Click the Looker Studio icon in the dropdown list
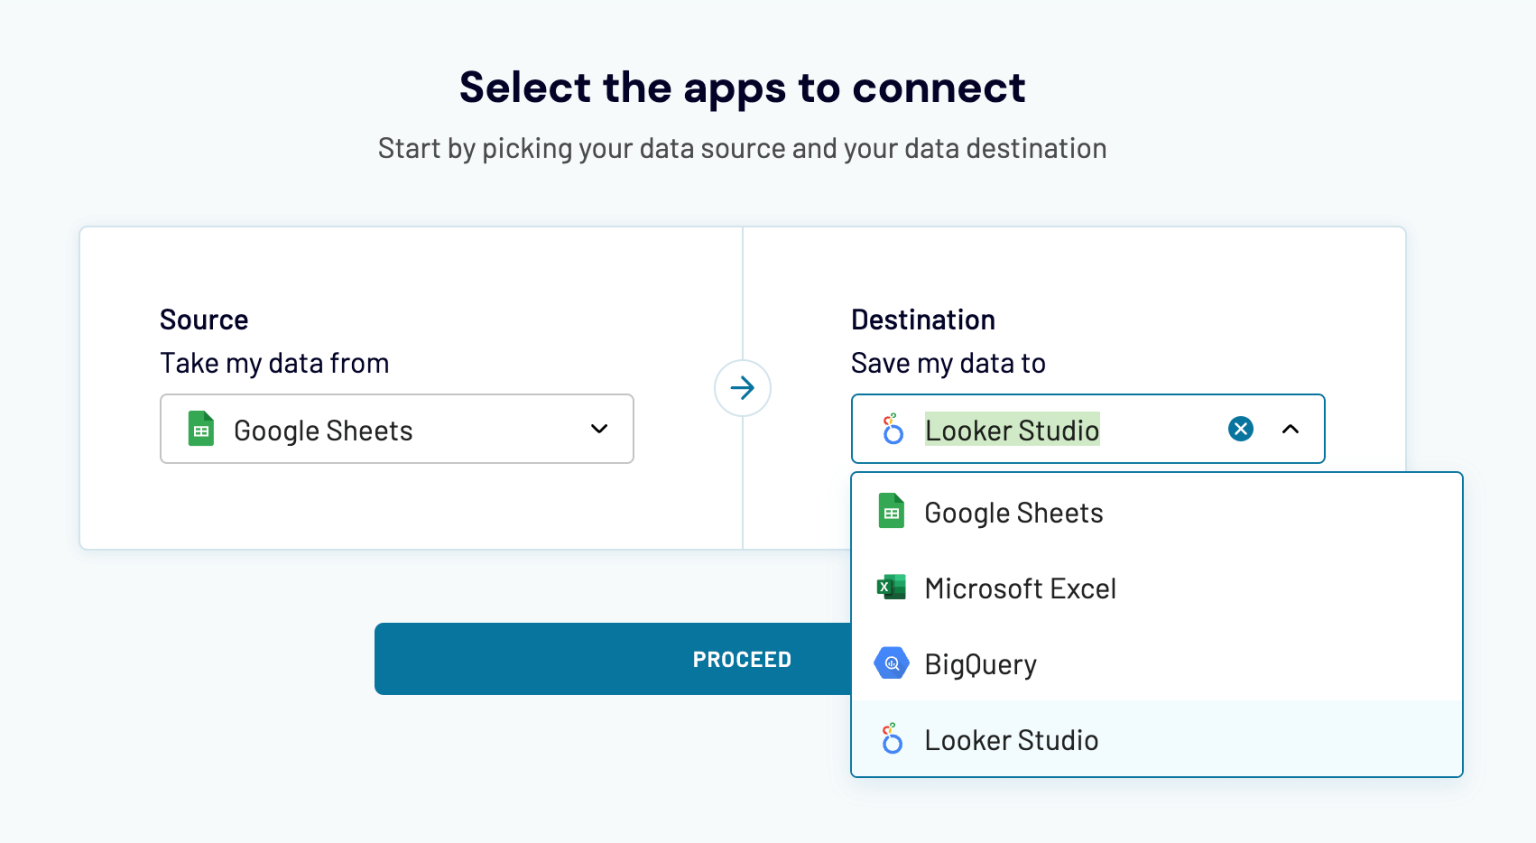Viewport: 1536px width, 843px height. (x=891, y=740)
